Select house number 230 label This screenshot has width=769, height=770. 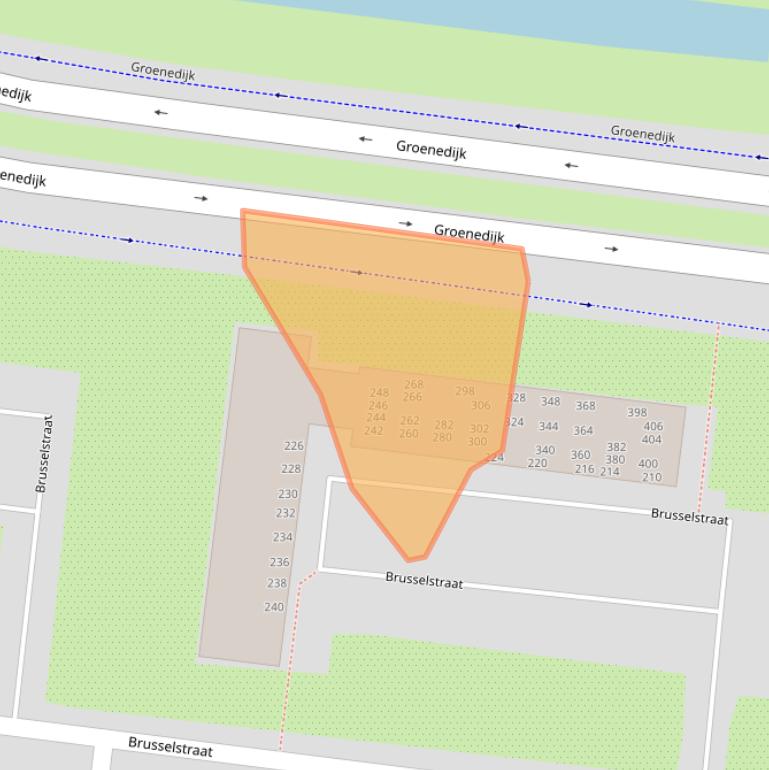point(288,494)
